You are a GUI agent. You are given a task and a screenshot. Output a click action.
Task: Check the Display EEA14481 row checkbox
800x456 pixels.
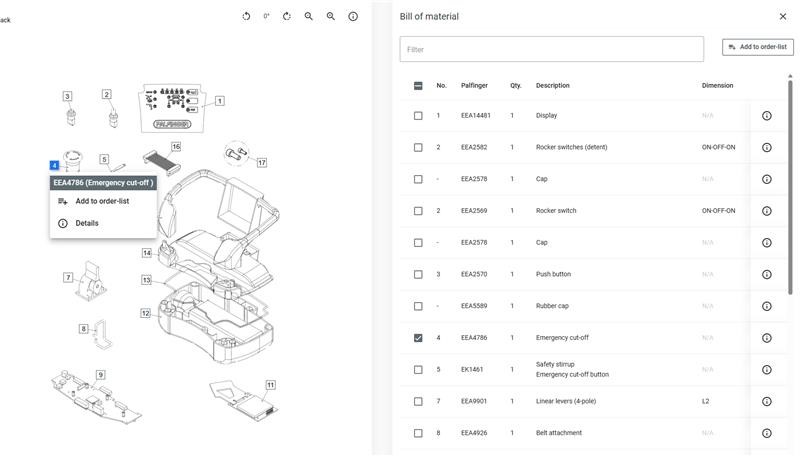click(x=418, y=116)
